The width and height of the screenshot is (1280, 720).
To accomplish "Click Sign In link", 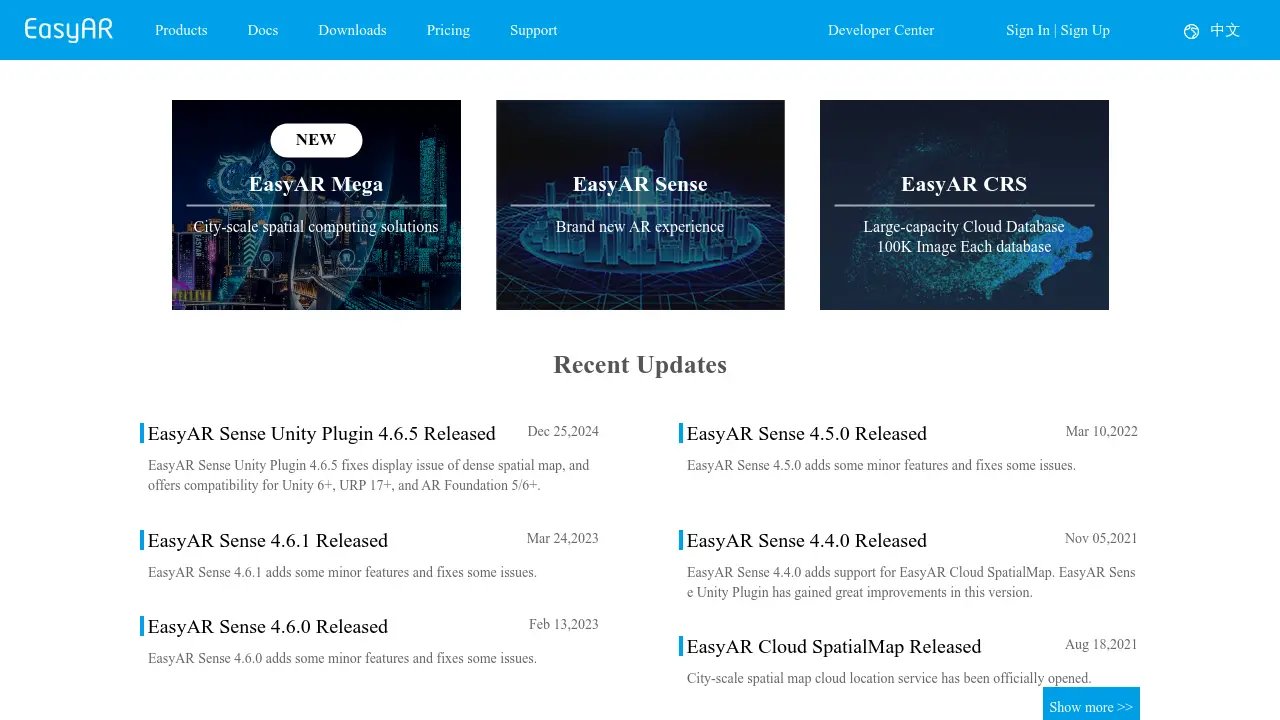I will click(x=1028, y=30).
